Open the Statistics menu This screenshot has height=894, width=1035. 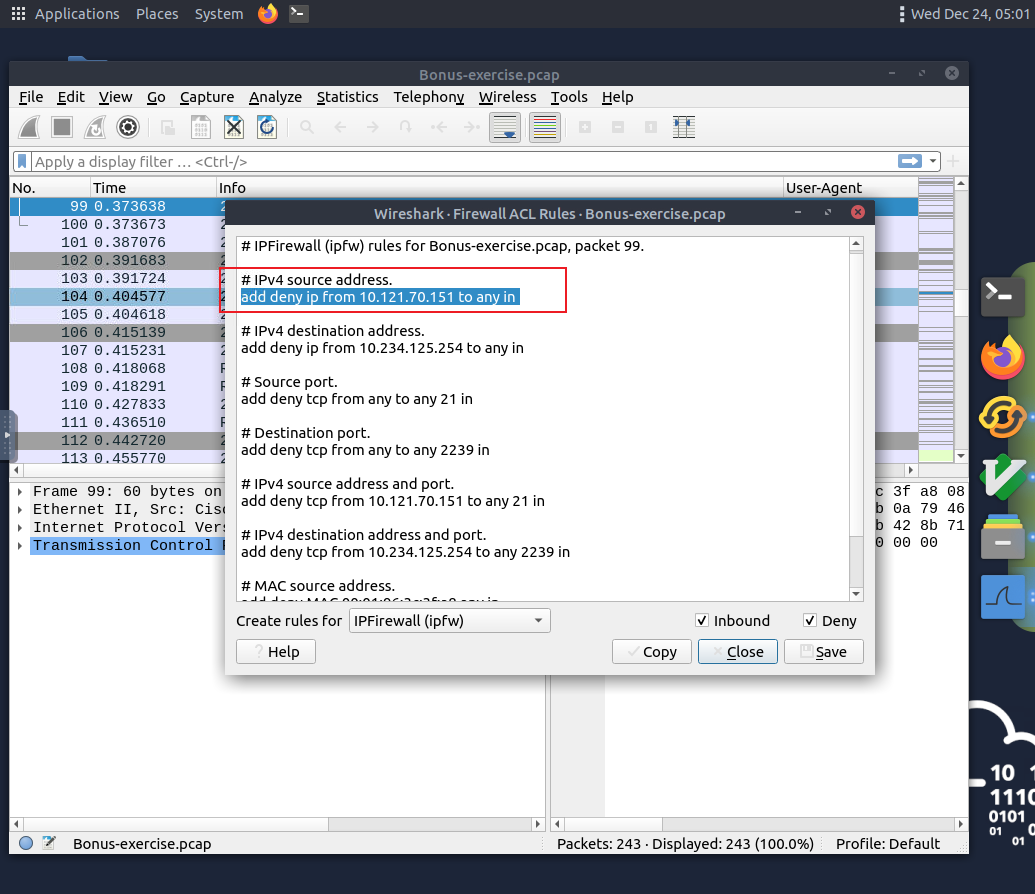click(347, 97)
